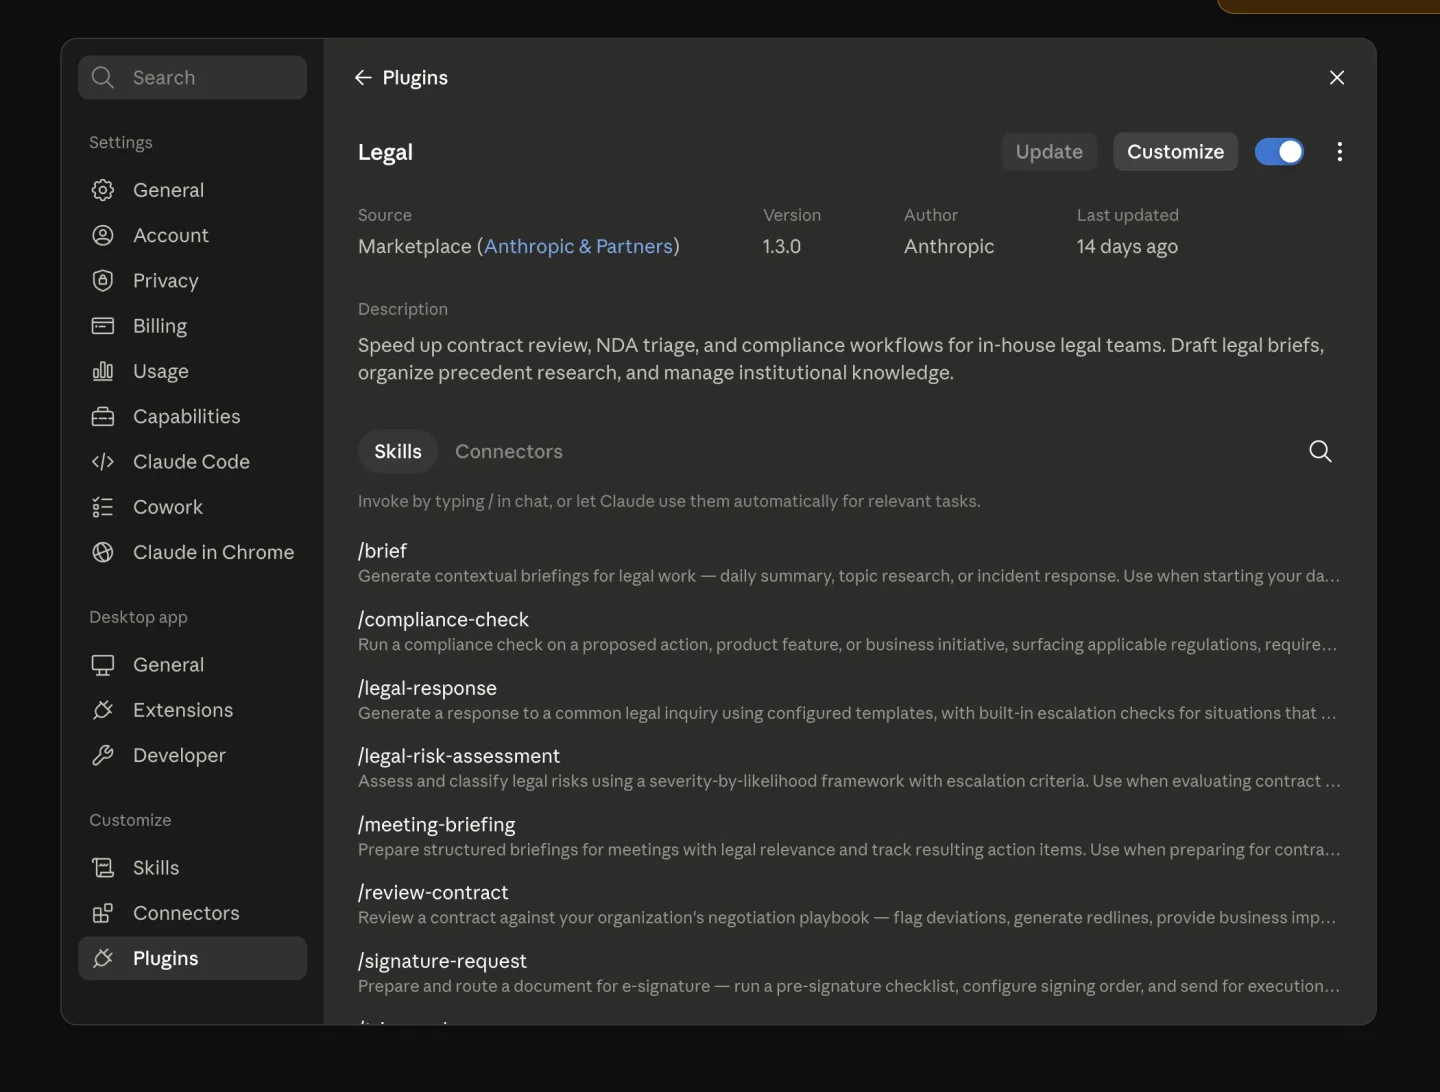
Task: Click the Claude Code brackets icon
Action: pos(102,461)
